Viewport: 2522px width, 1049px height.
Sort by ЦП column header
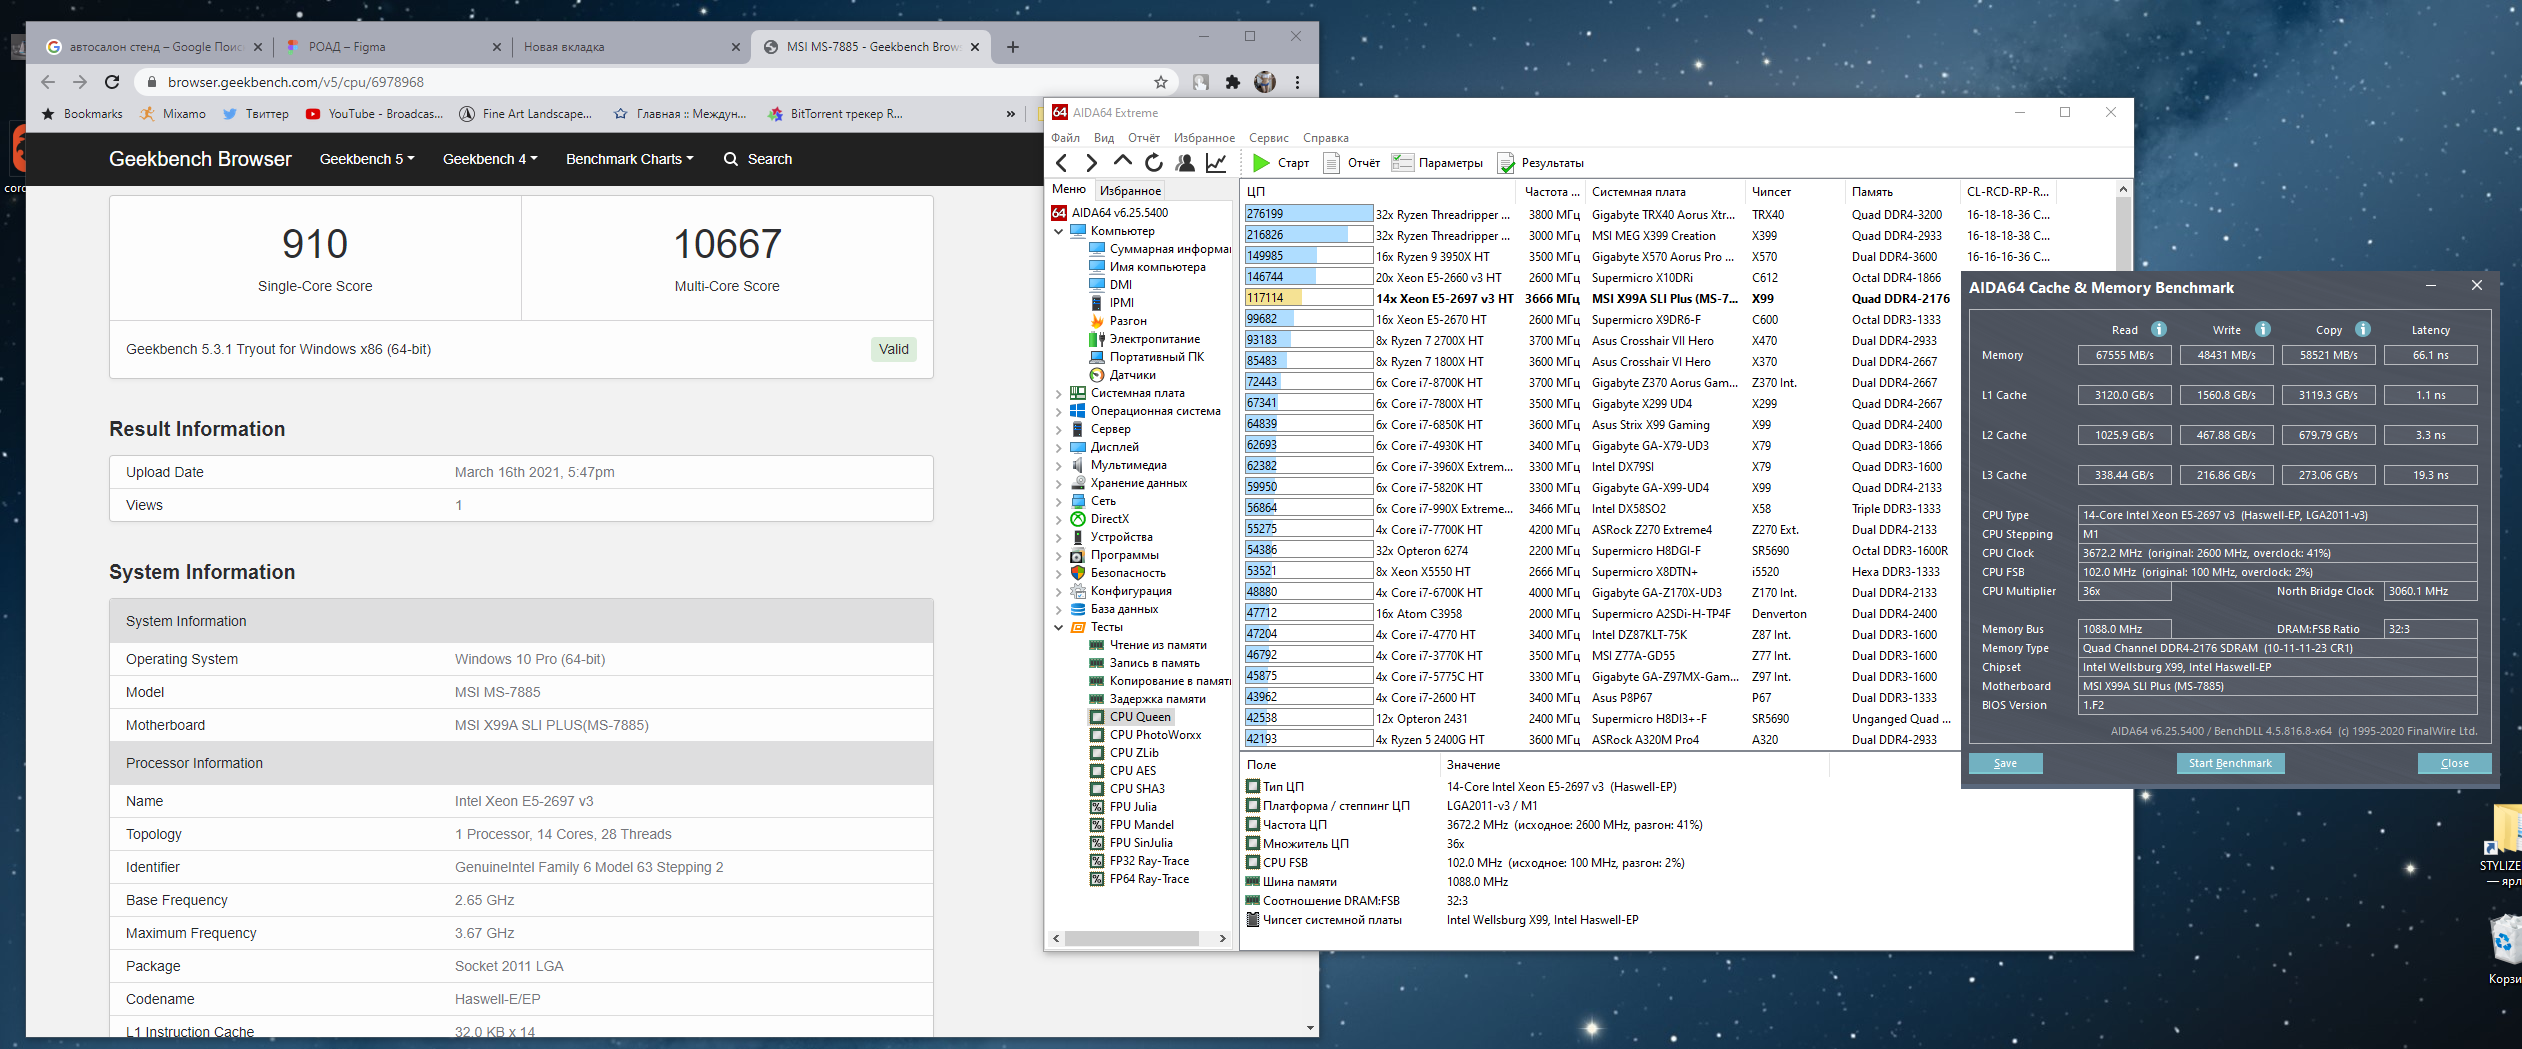tap(1379, 191)
